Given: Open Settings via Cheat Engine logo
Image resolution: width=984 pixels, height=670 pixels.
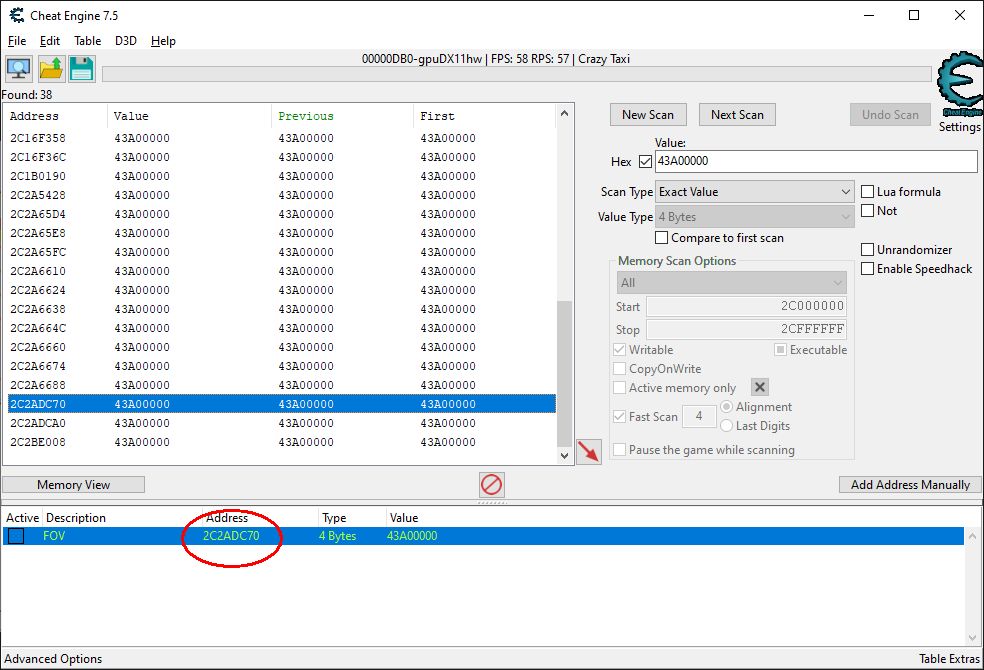Looking at the screenshot, I should click(x=960, y=83).
